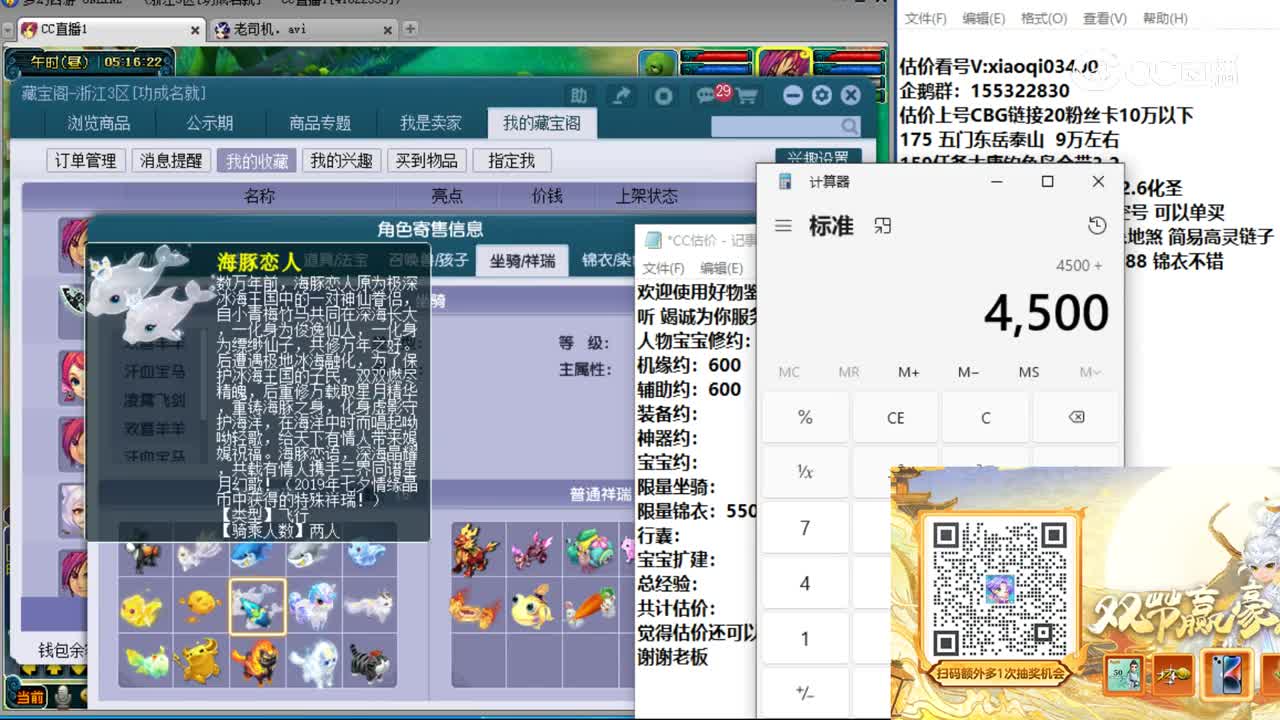Click the share arrow icon in 藏宝阁
1280x720 pixels.
coord(622,95)
